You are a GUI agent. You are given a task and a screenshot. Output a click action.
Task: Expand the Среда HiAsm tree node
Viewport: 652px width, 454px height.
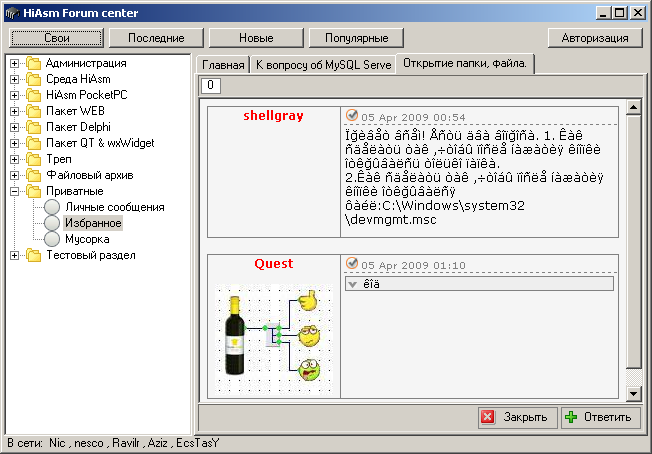[x=15, y=79]
